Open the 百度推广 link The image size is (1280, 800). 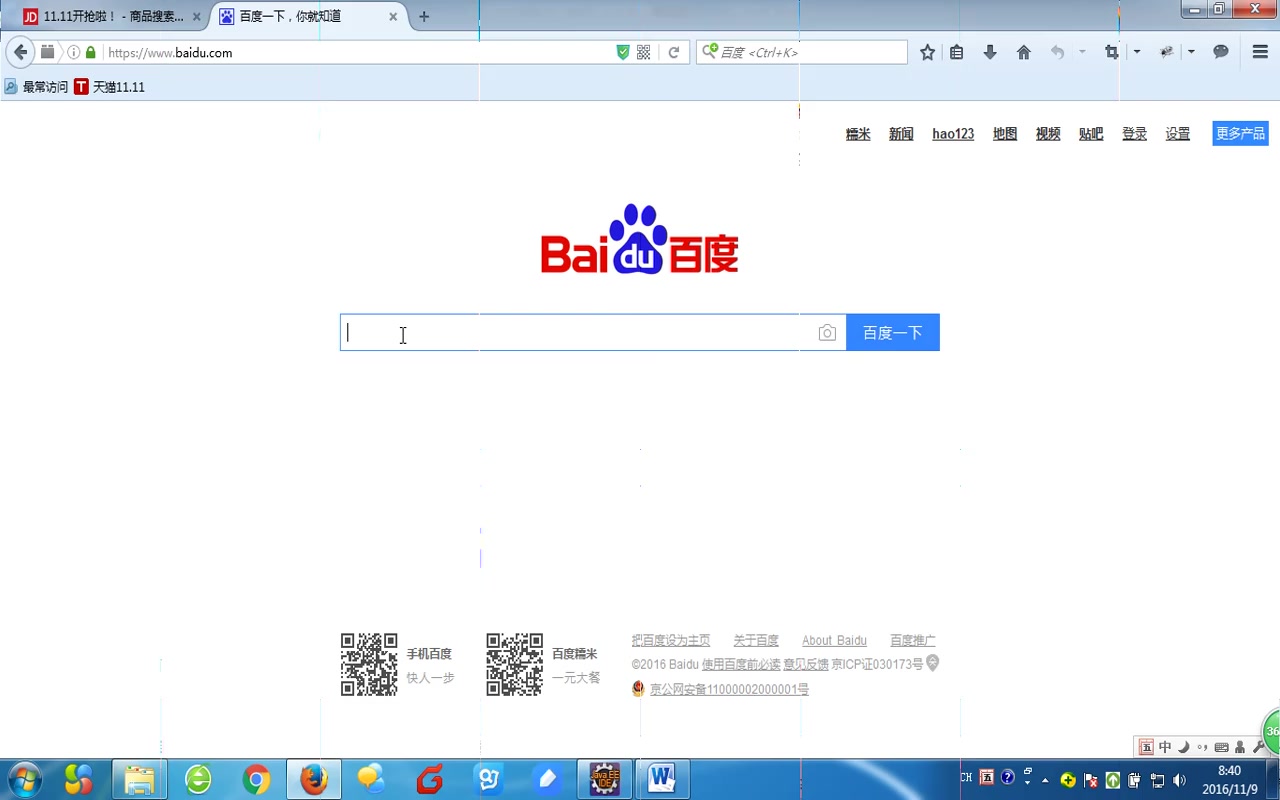point(913,640)
